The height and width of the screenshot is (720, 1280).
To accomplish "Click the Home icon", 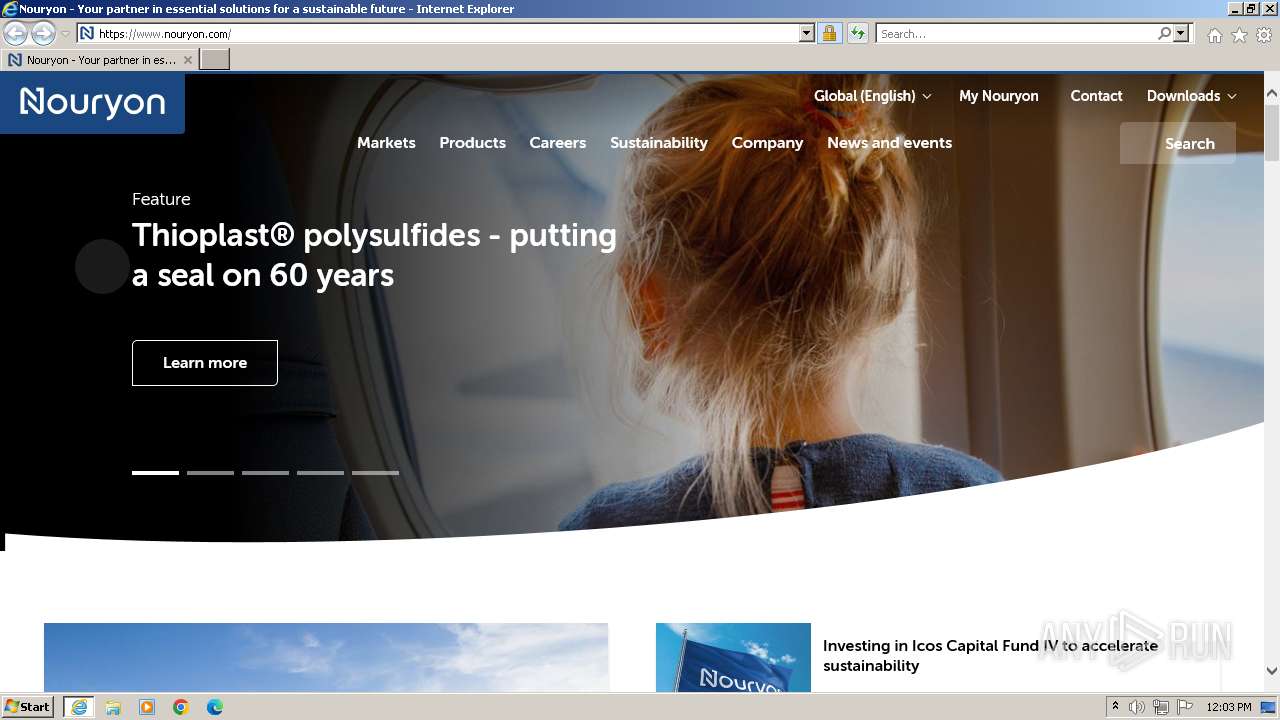I will tap(1214, 35).
